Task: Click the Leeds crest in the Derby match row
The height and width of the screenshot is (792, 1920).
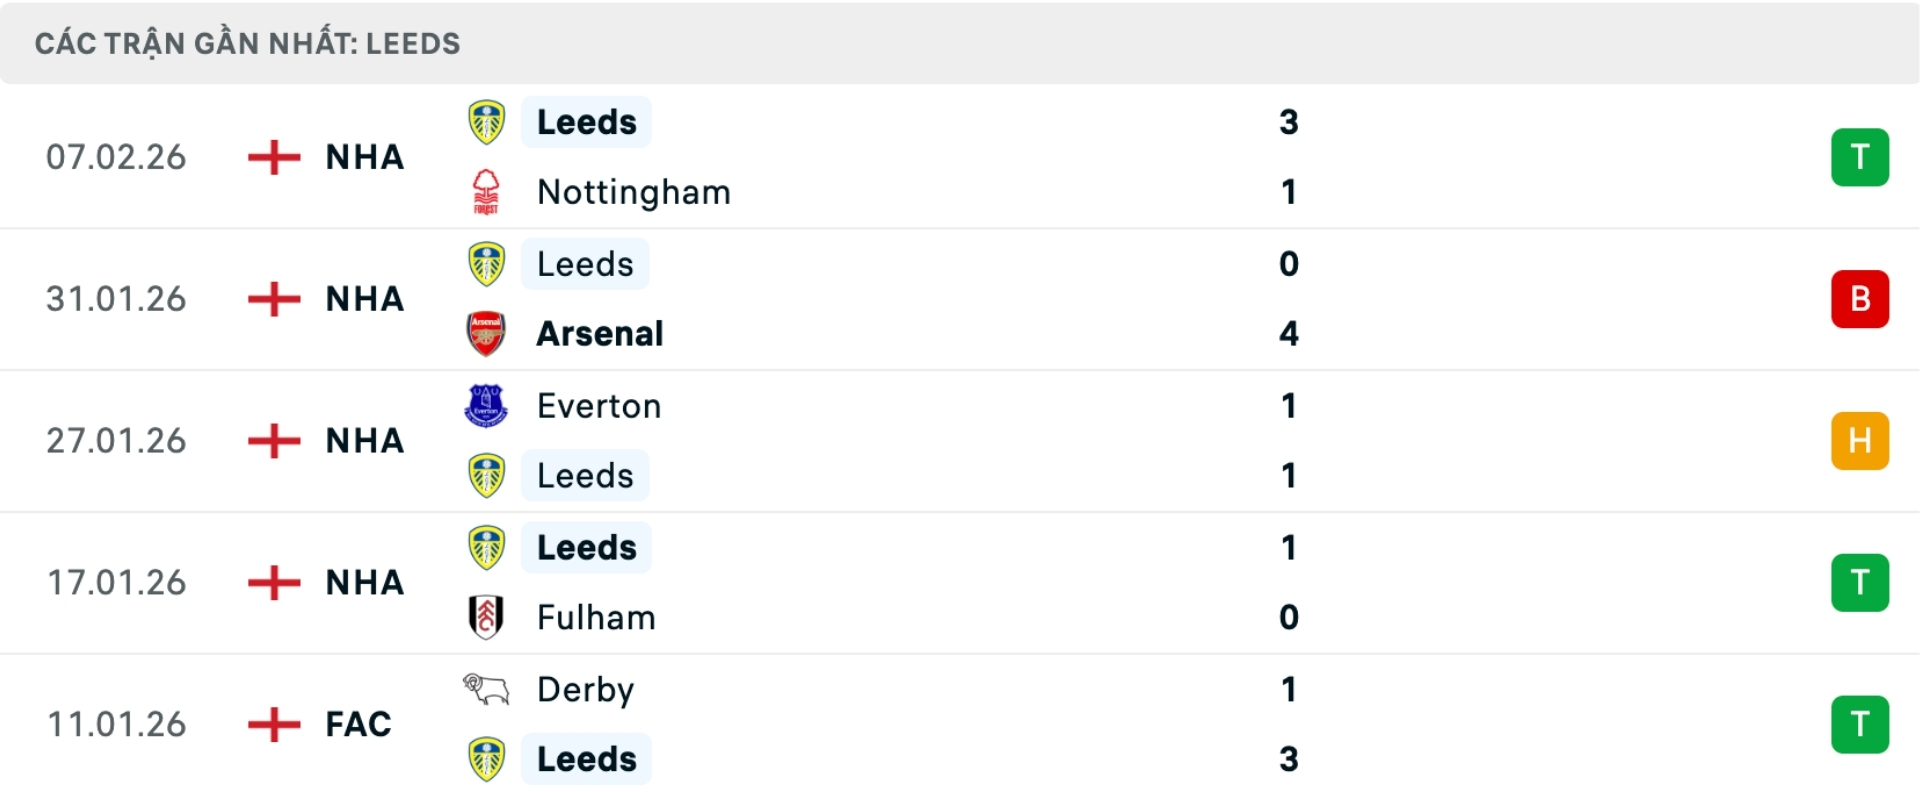Action: point(486,759)
